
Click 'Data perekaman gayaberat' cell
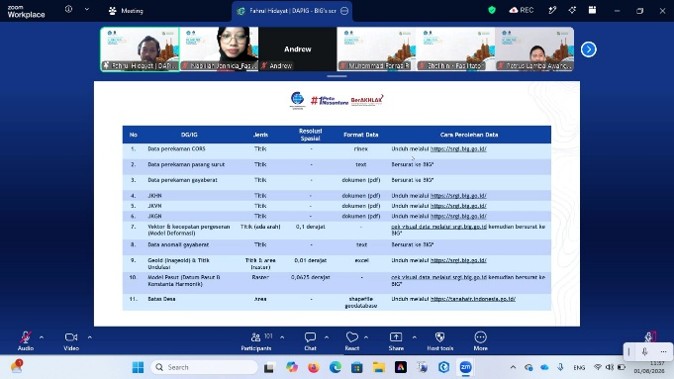pyautogui.click(x=183, y=180)
